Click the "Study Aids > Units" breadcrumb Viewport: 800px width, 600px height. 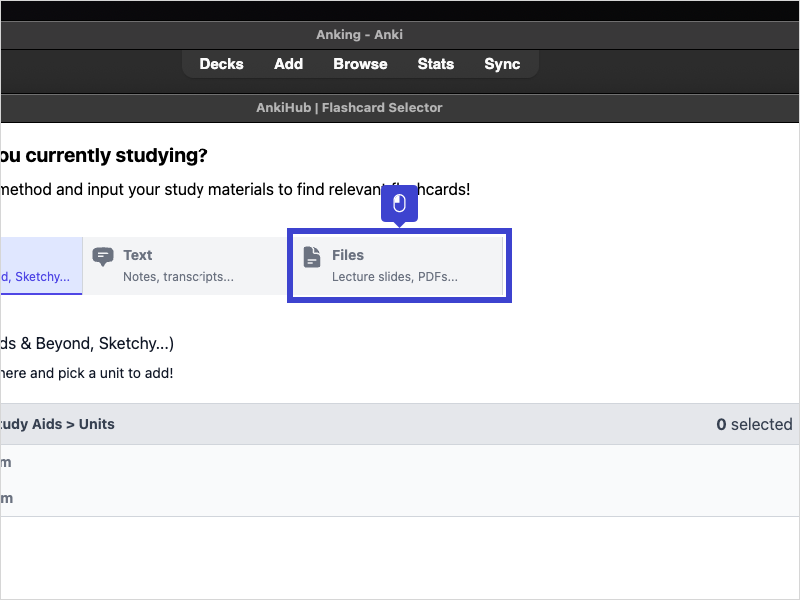pos(57,424)
